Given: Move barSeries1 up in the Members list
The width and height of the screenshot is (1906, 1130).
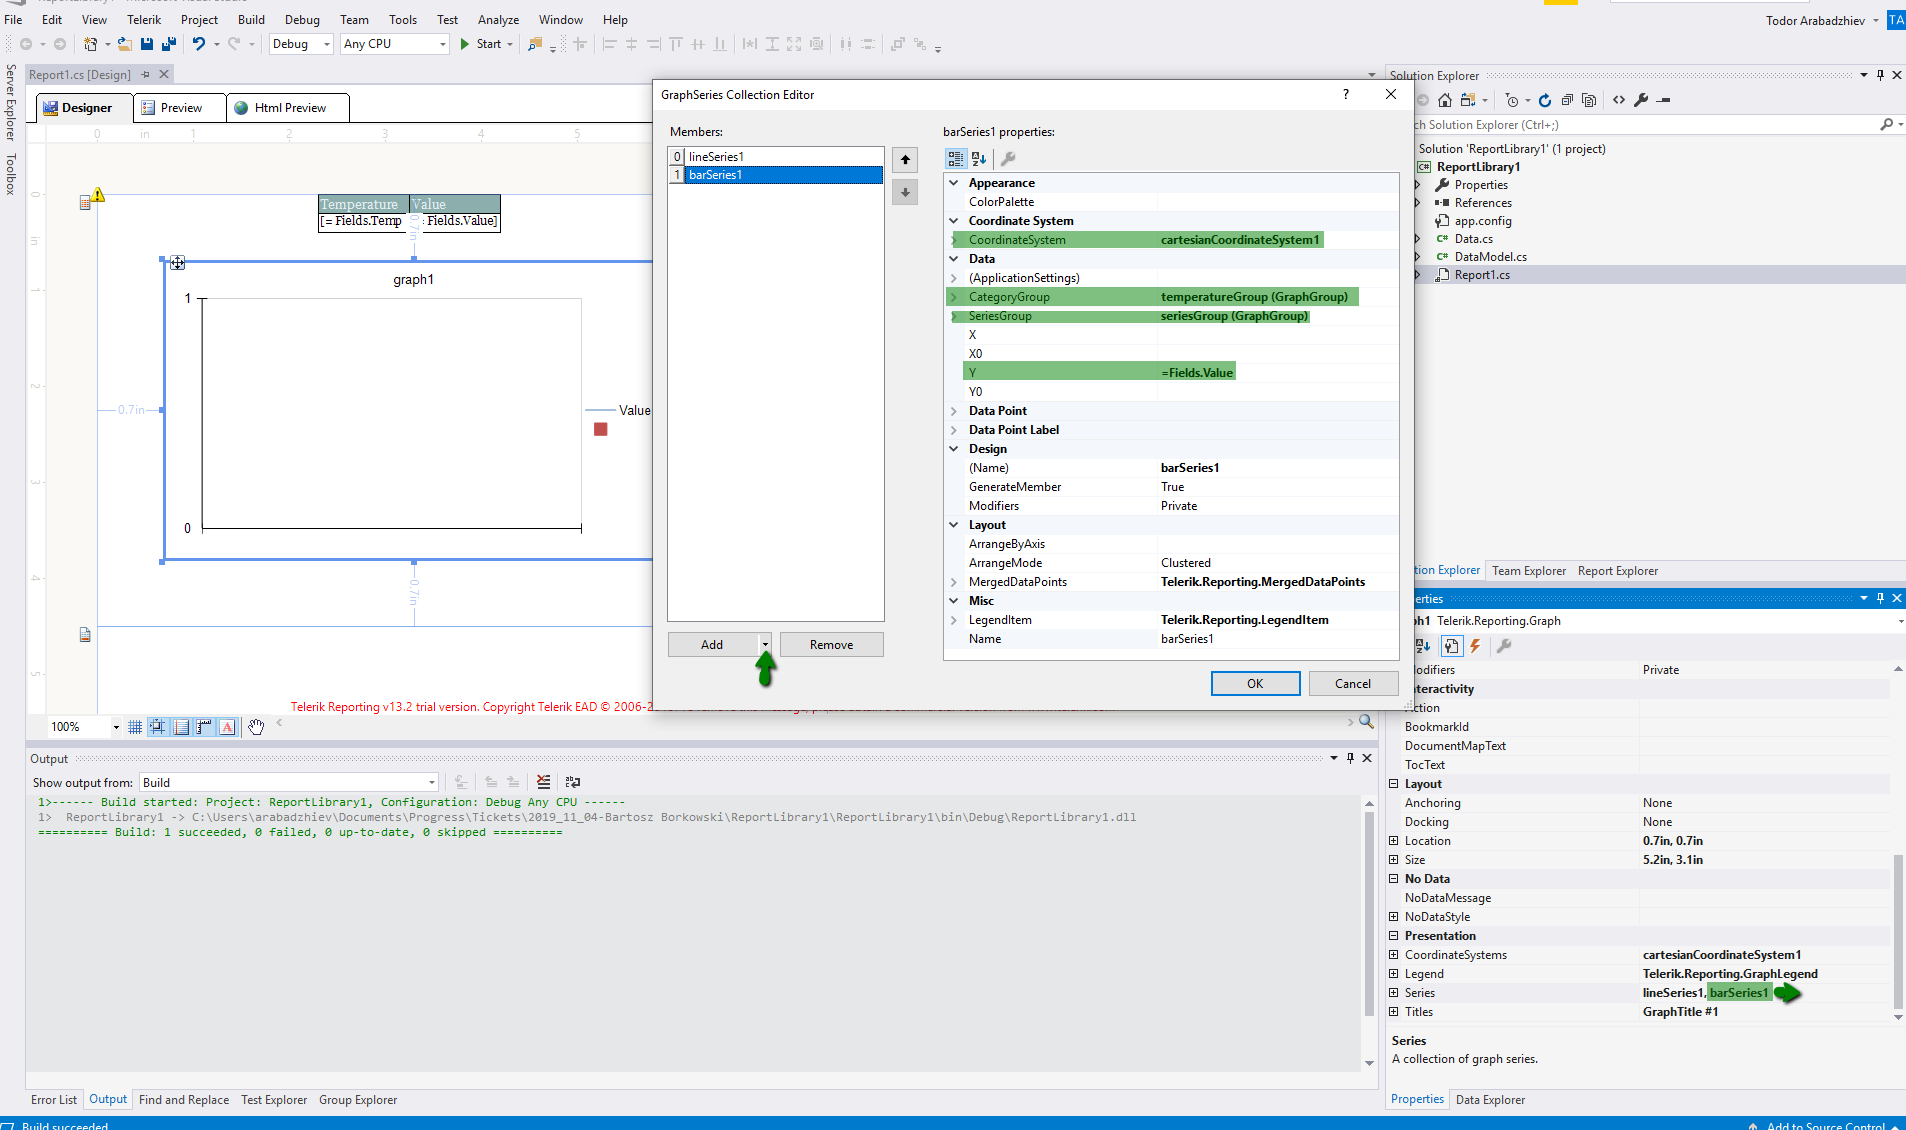Looking at the screenshot, I should tap(905, 160).
